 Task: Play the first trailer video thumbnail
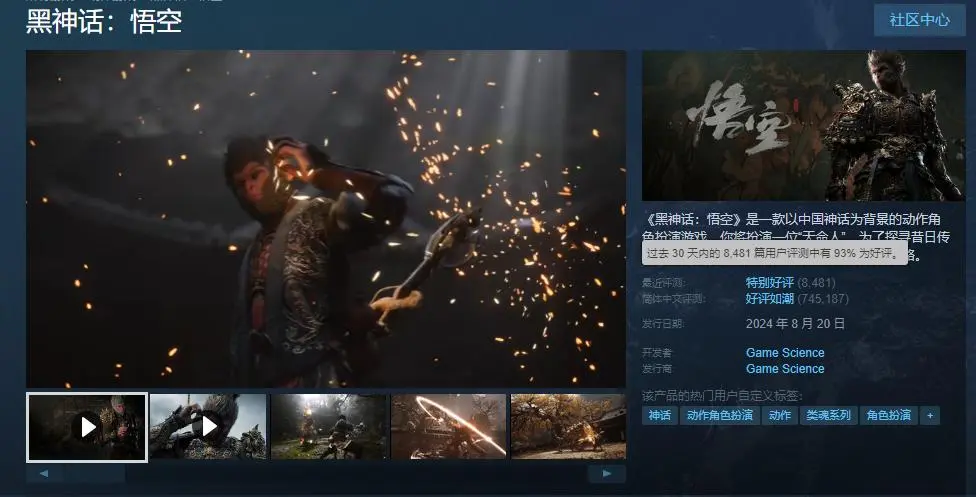click(87, 427)
